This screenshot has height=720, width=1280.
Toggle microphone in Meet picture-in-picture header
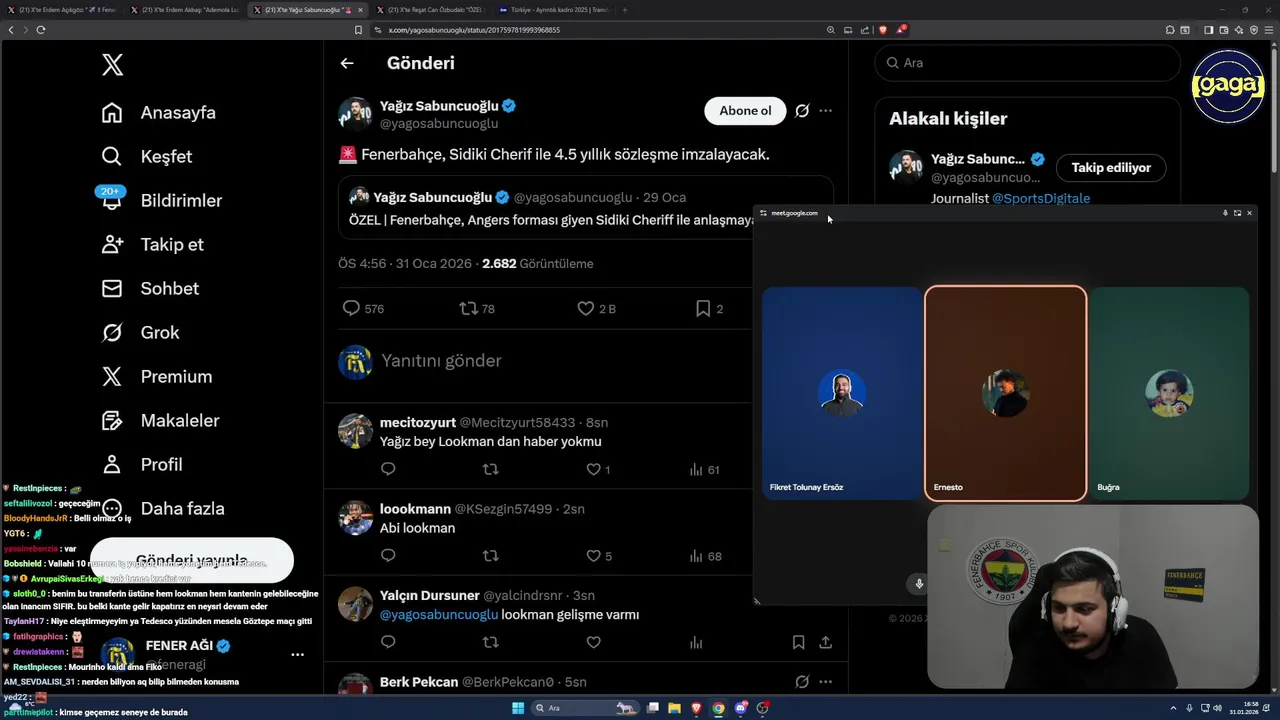1225,213
